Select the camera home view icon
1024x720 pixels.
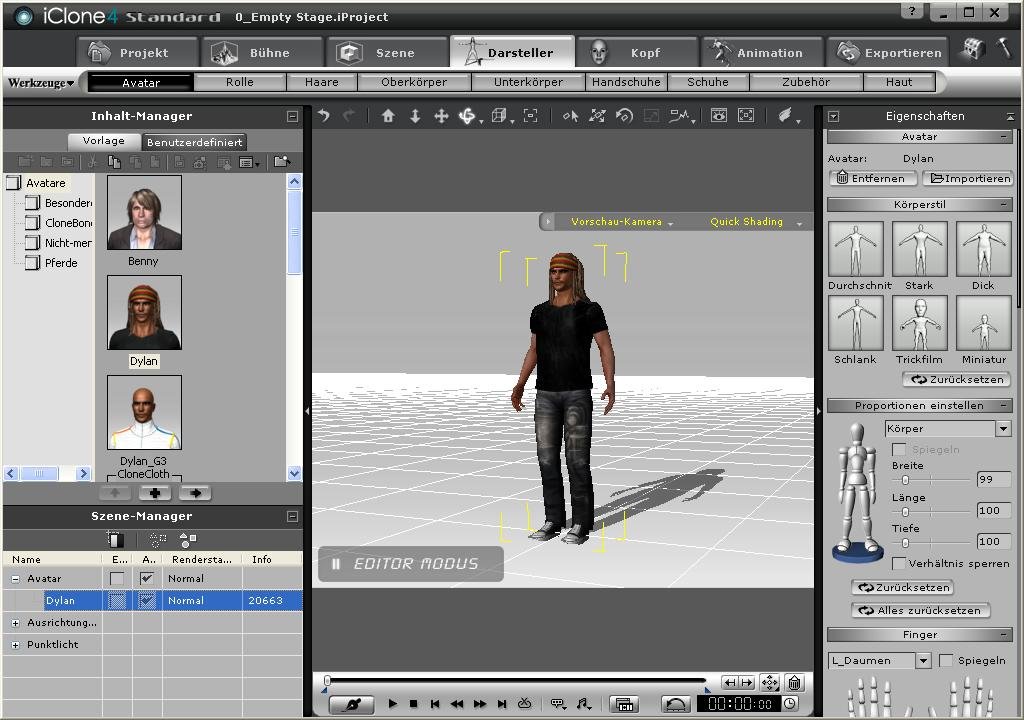coord(388,116)
